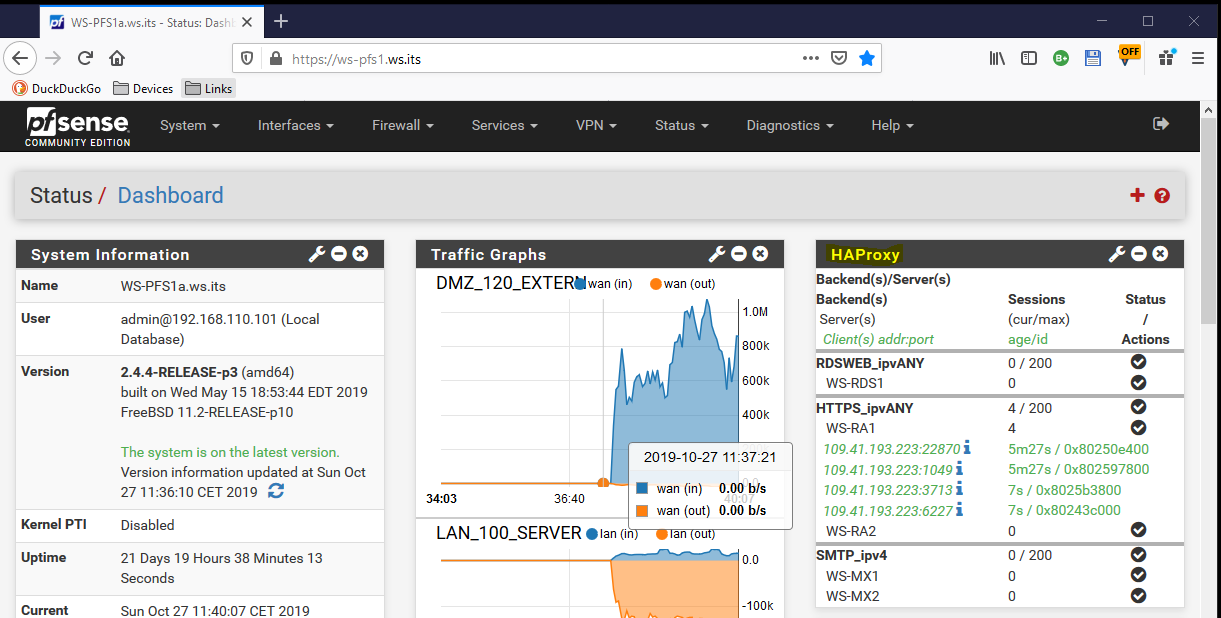Viewport: 1221px width, 618px height.
Task: Open dashboard help question mark icon
Action: click(1162, 196)
